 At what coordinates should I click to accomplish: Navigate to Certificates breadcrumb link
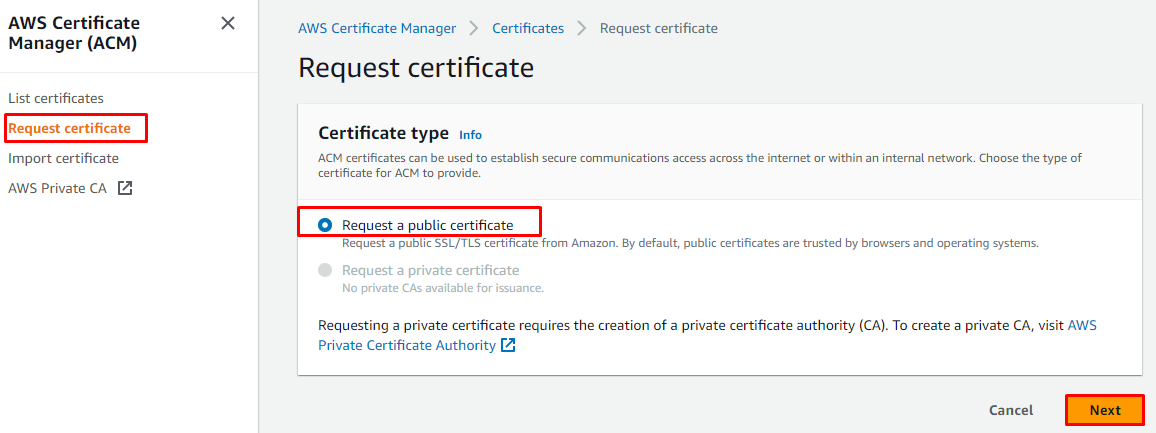click(x=528, y=28)
